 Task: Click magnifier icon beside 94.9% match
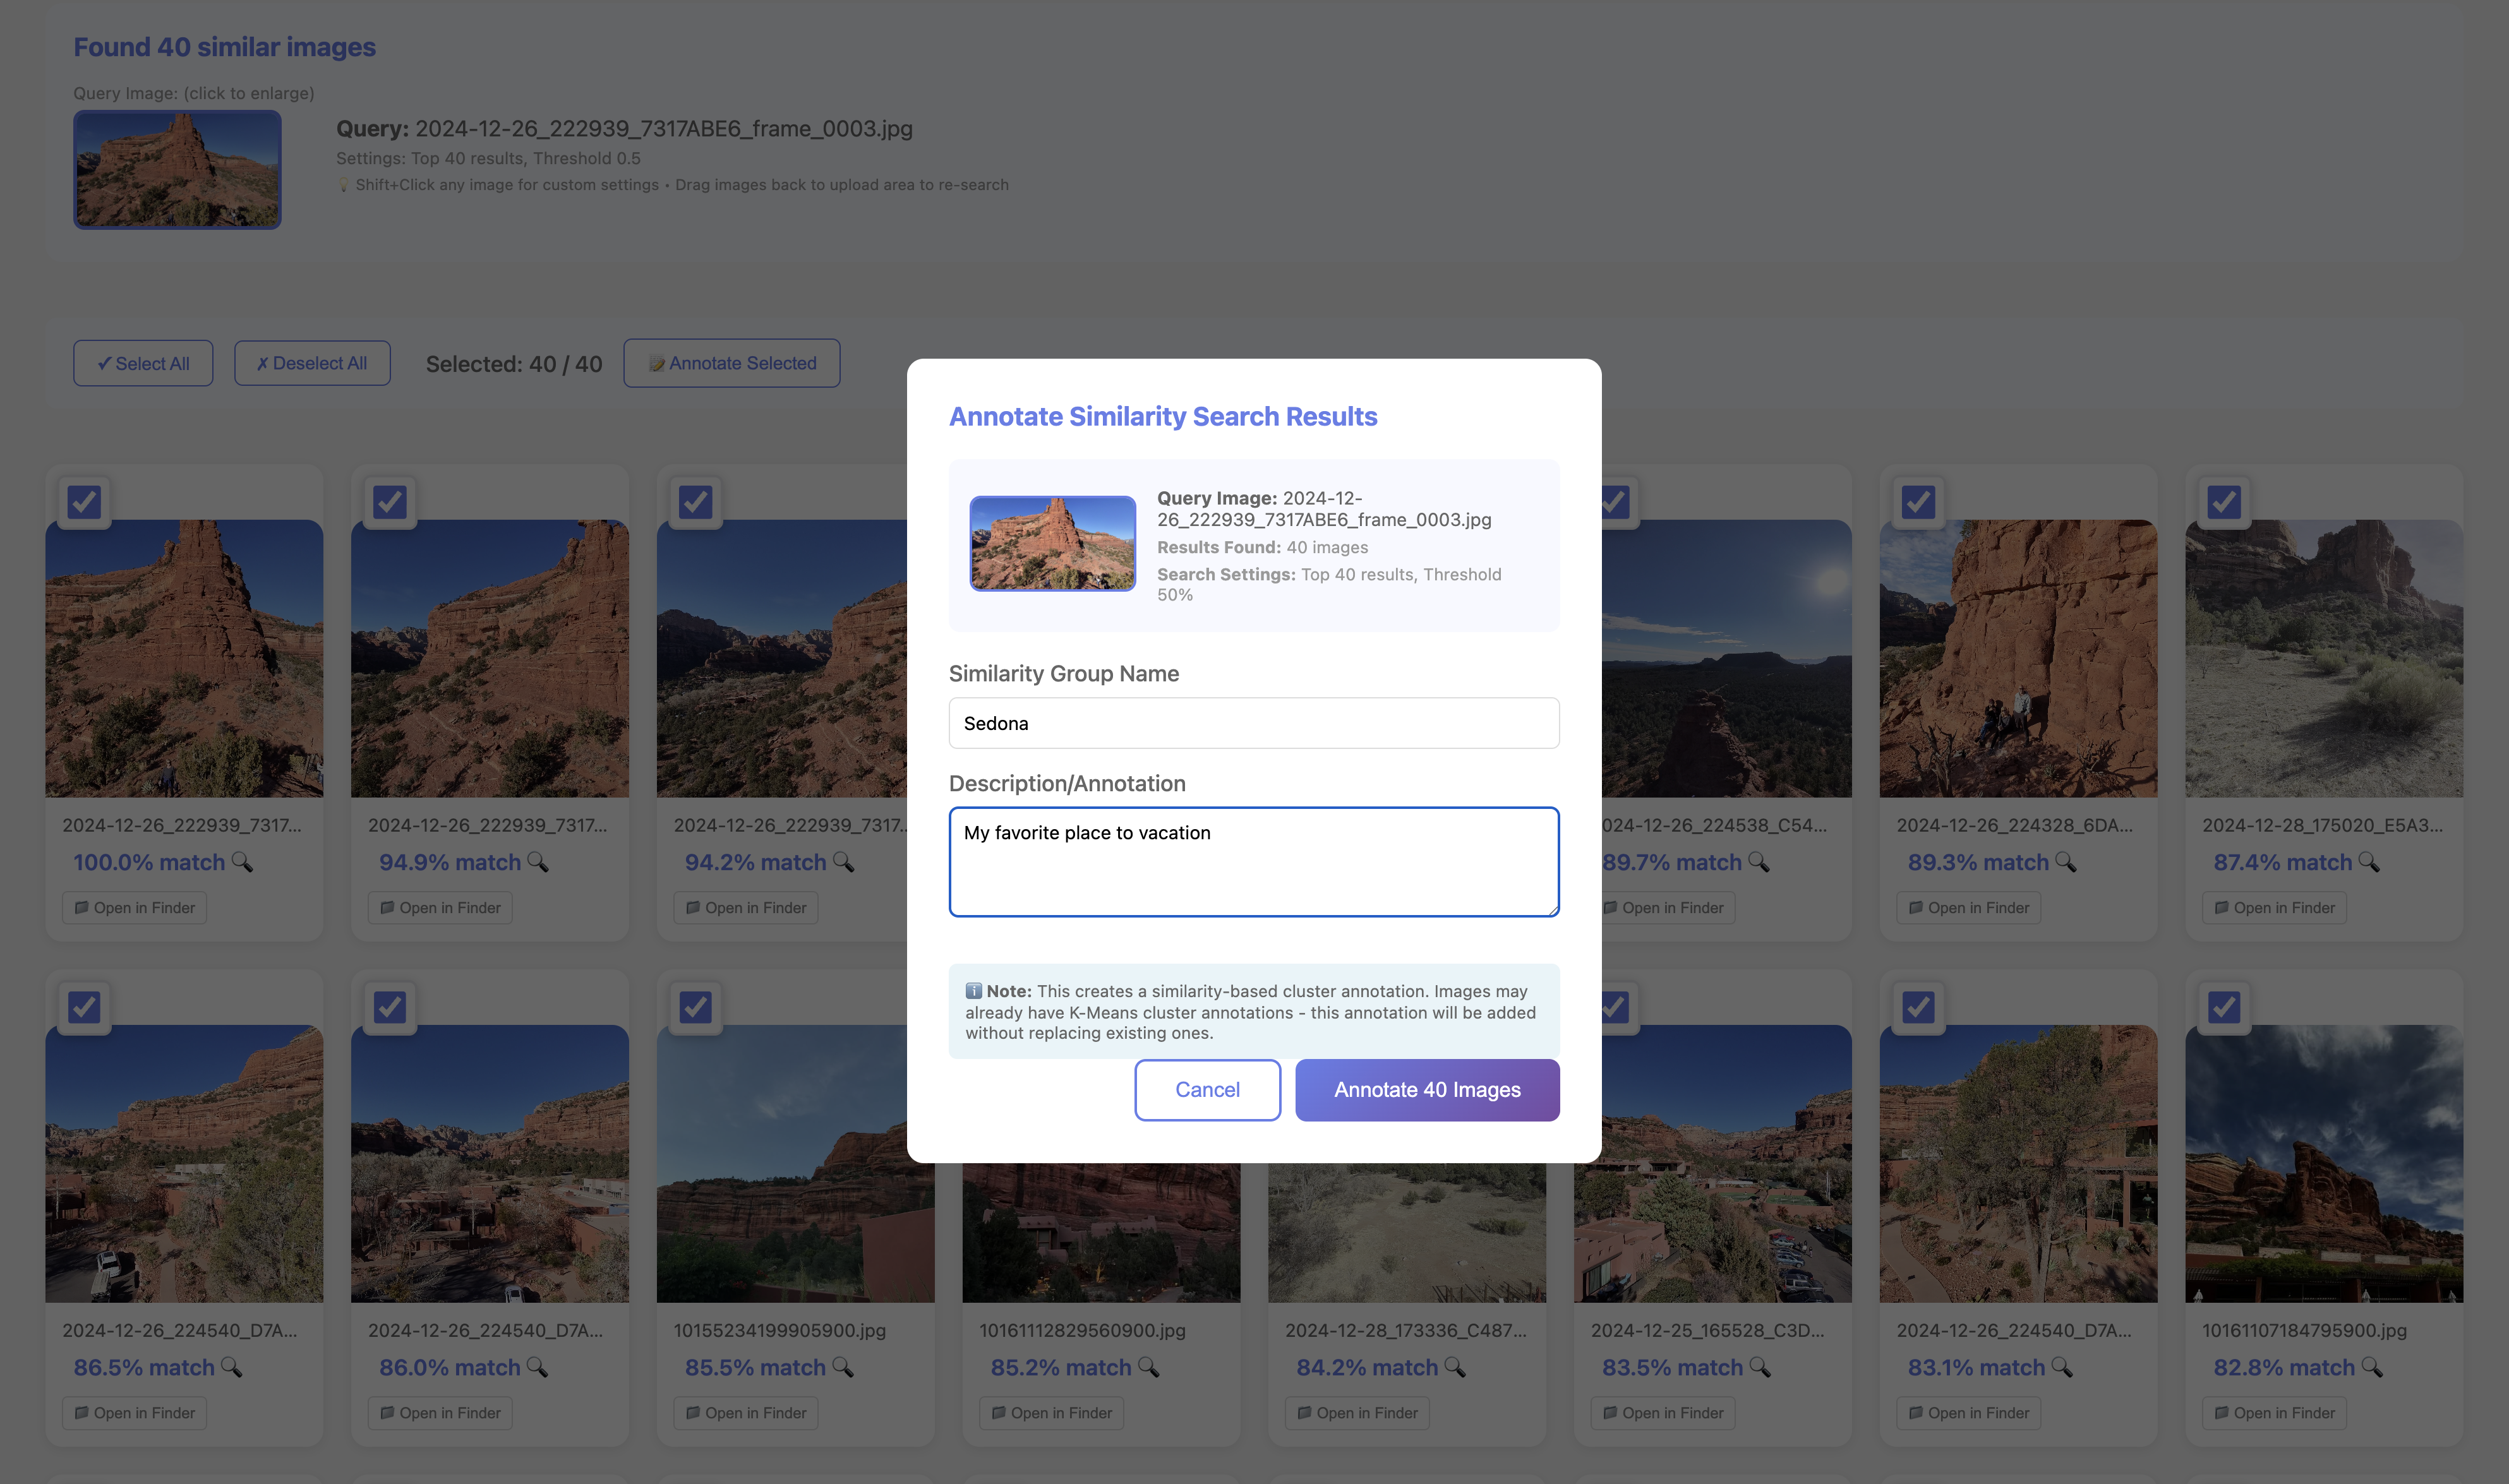(x=538, y=862)
